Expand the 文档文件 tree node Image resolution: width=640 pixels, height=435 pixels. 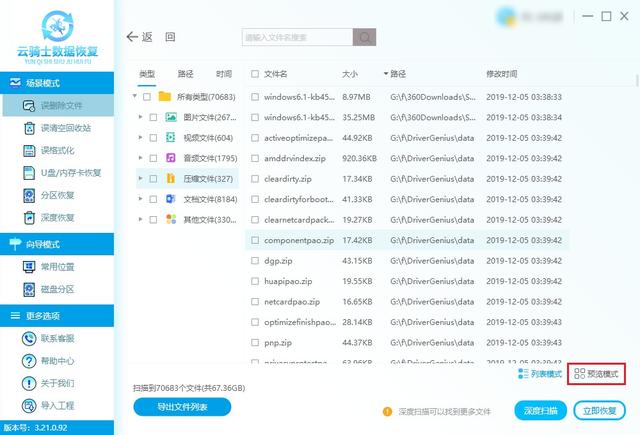click(x=140, y=199)
